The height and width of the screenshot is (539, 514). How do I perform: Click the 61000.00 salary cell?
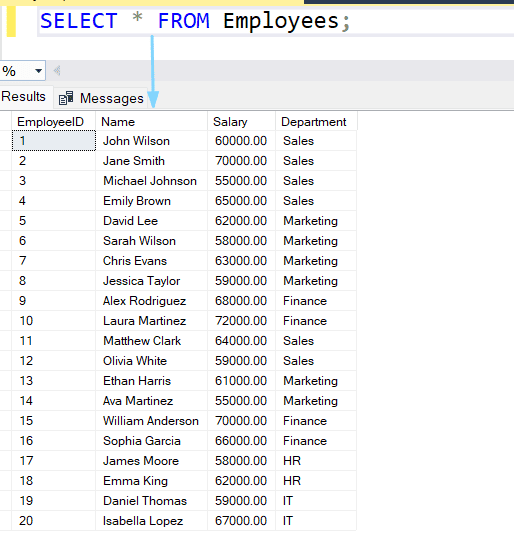[x=242, y=381]
